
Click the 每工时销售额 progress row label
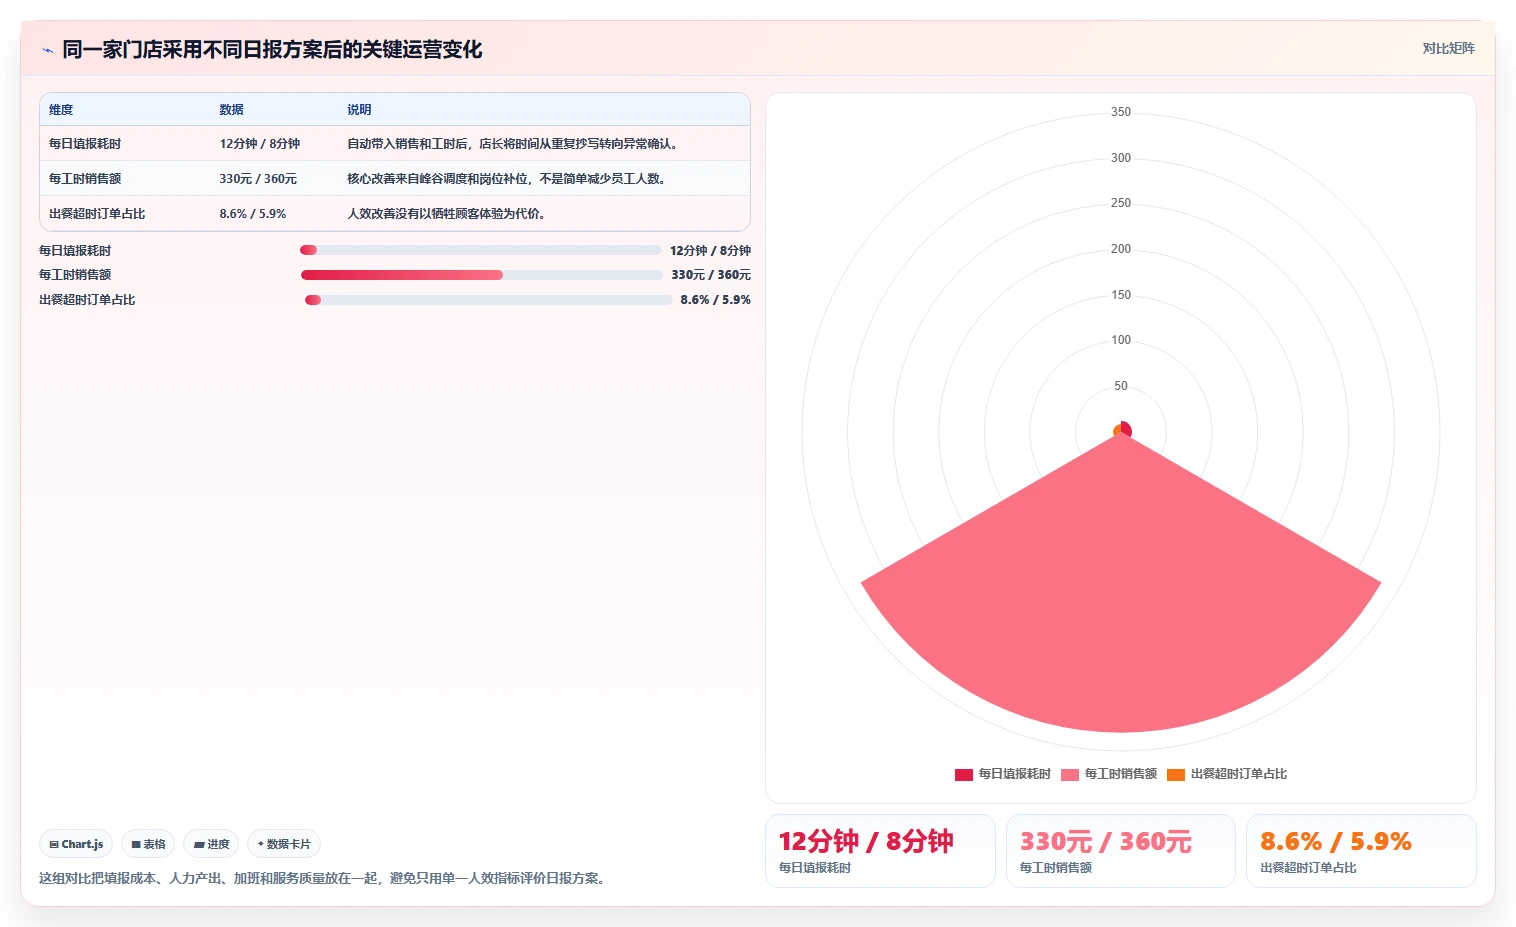[75, 275]
